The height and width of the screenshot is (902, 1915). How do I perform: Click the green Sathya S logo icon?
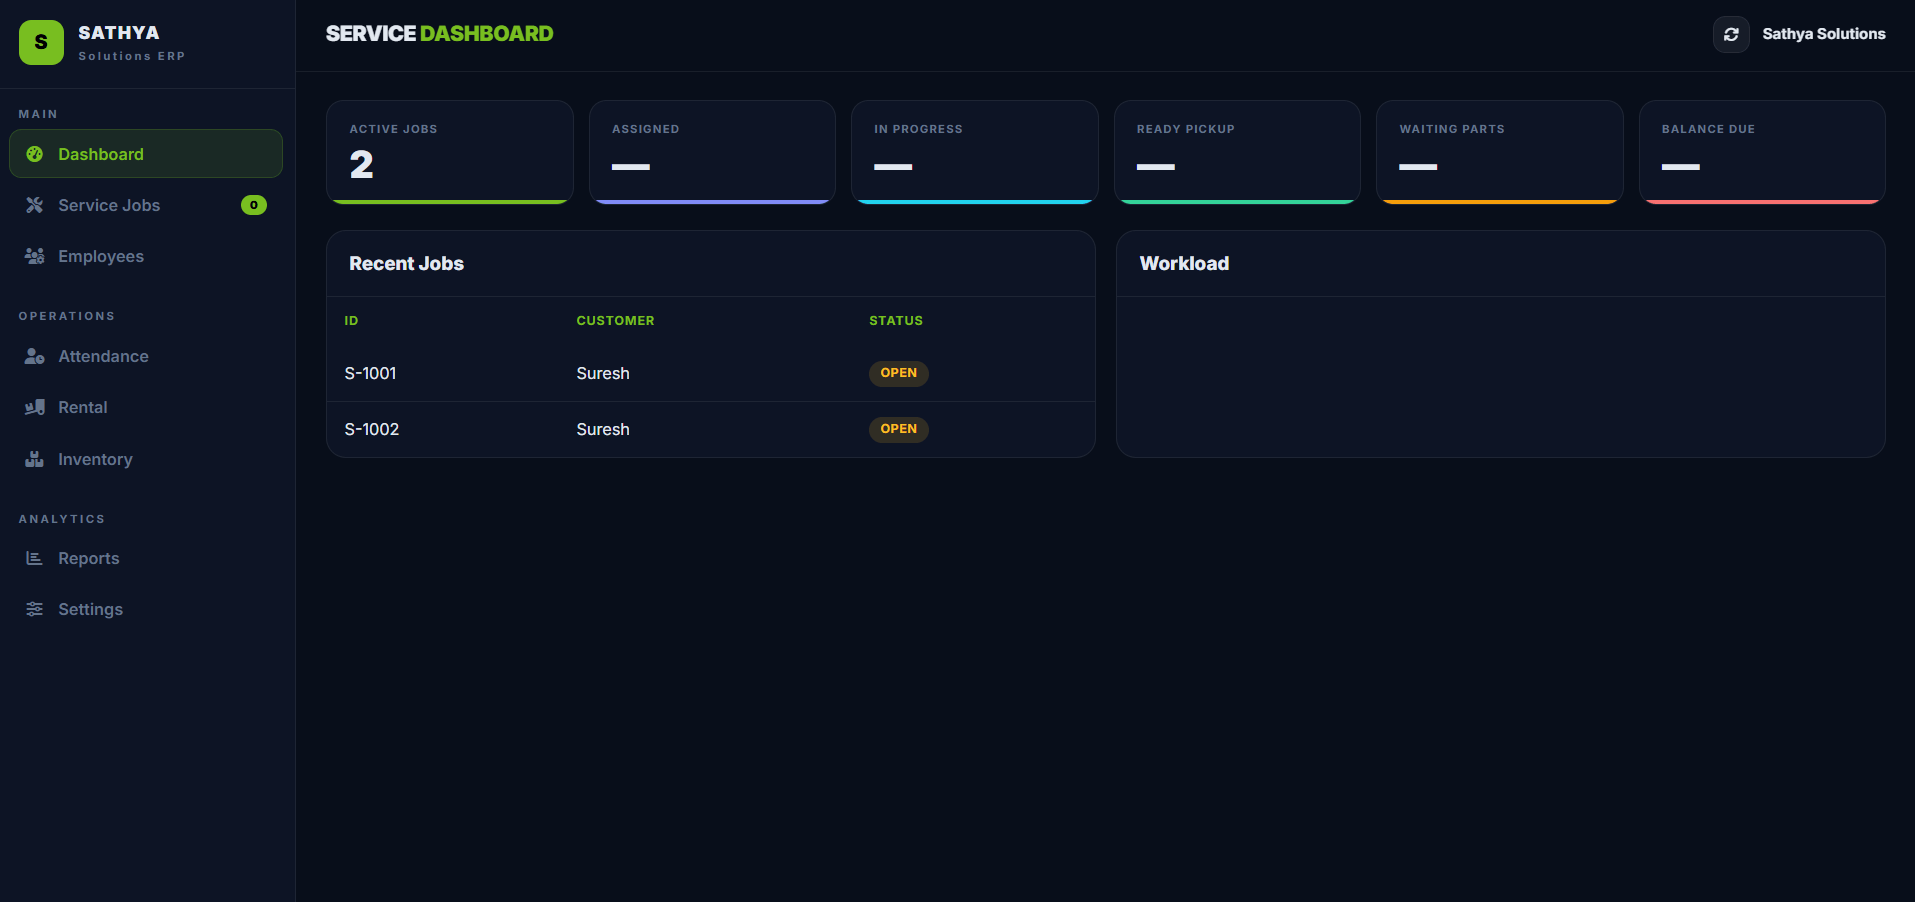point(41,42)
